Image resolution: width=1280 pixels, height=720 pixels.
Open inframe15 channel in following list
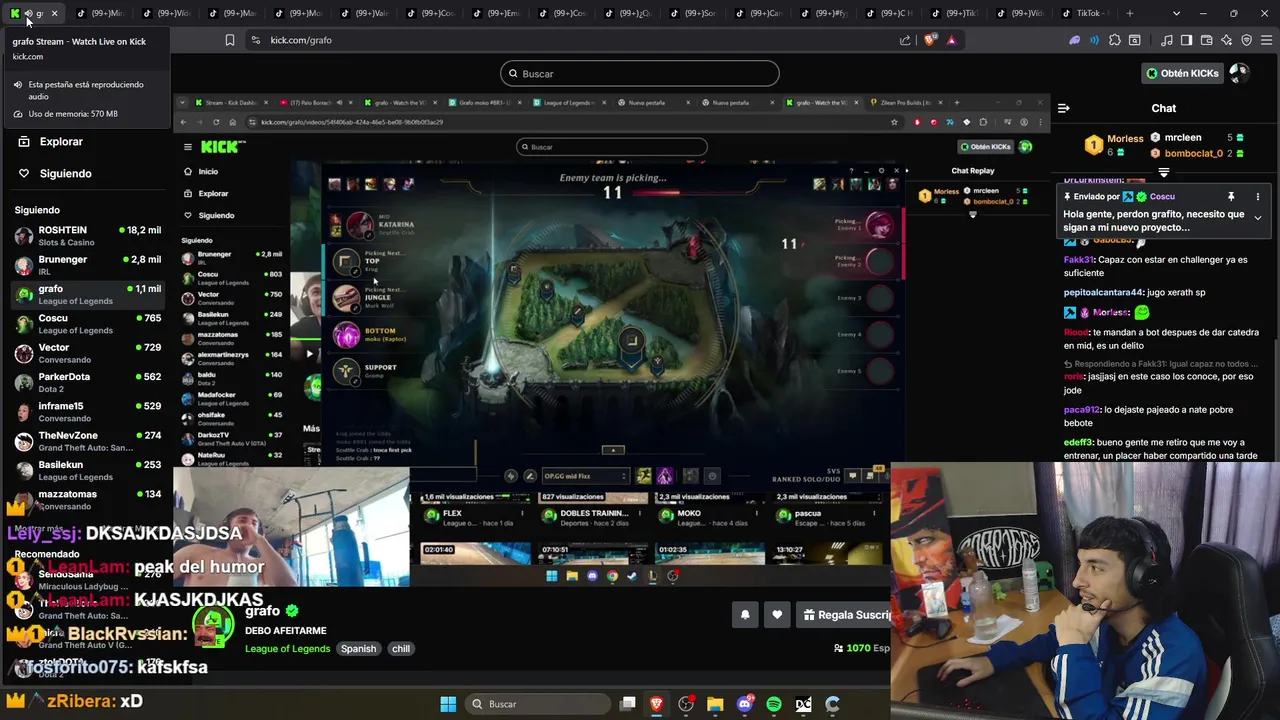click(x=87, y=412)
